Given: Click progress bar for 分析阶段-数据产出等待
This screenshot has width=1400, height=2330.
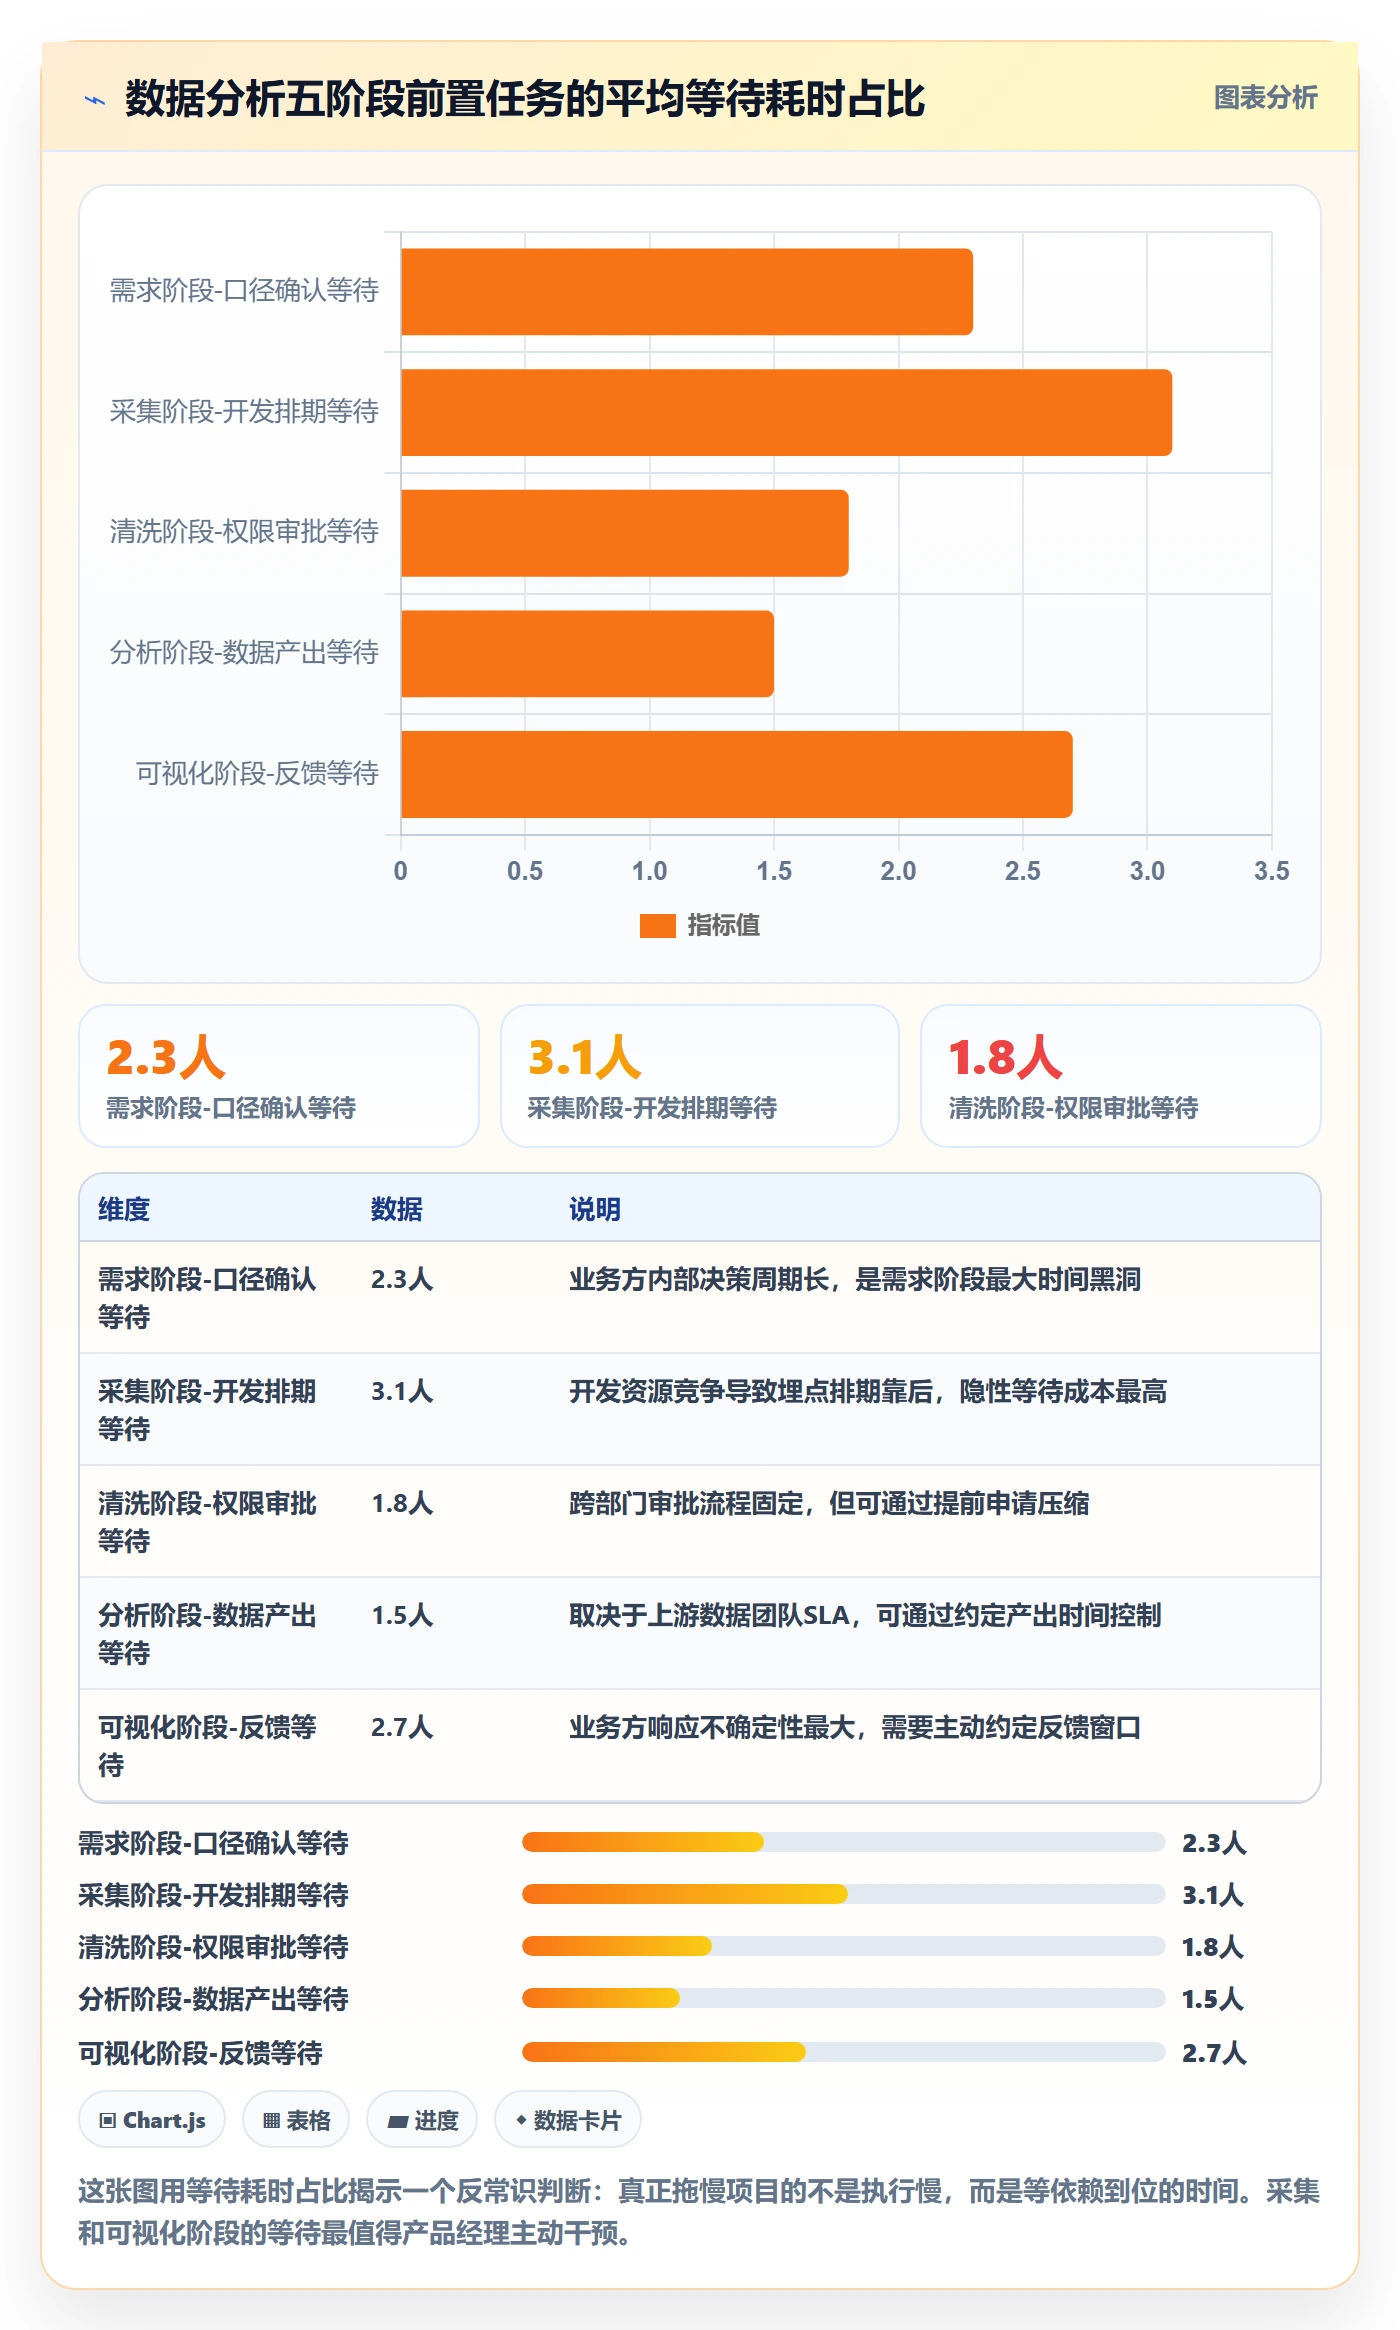Looking at the screenshot, I should pos(844,1998).
